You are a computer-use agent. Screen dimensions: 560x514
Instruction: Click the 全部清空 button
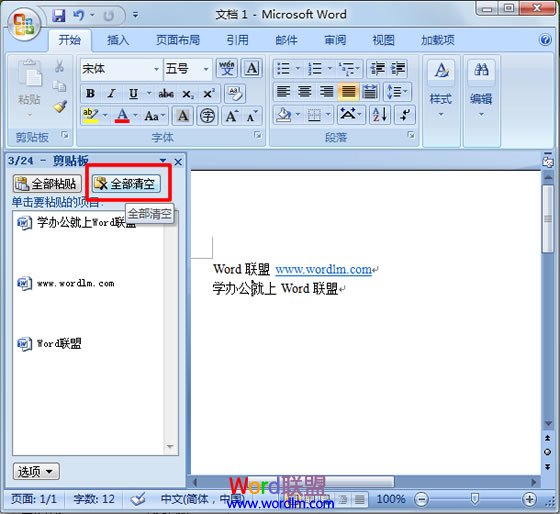[126, 184]
